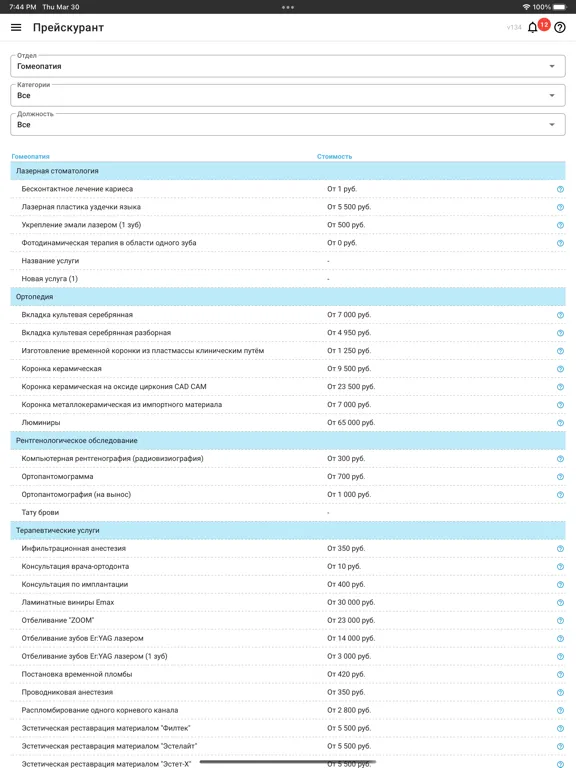The width and height of the screenshot is (576, 768).
Task: Show info for Вкладка культевая серебрянная разборная
Action: (560, 333)
